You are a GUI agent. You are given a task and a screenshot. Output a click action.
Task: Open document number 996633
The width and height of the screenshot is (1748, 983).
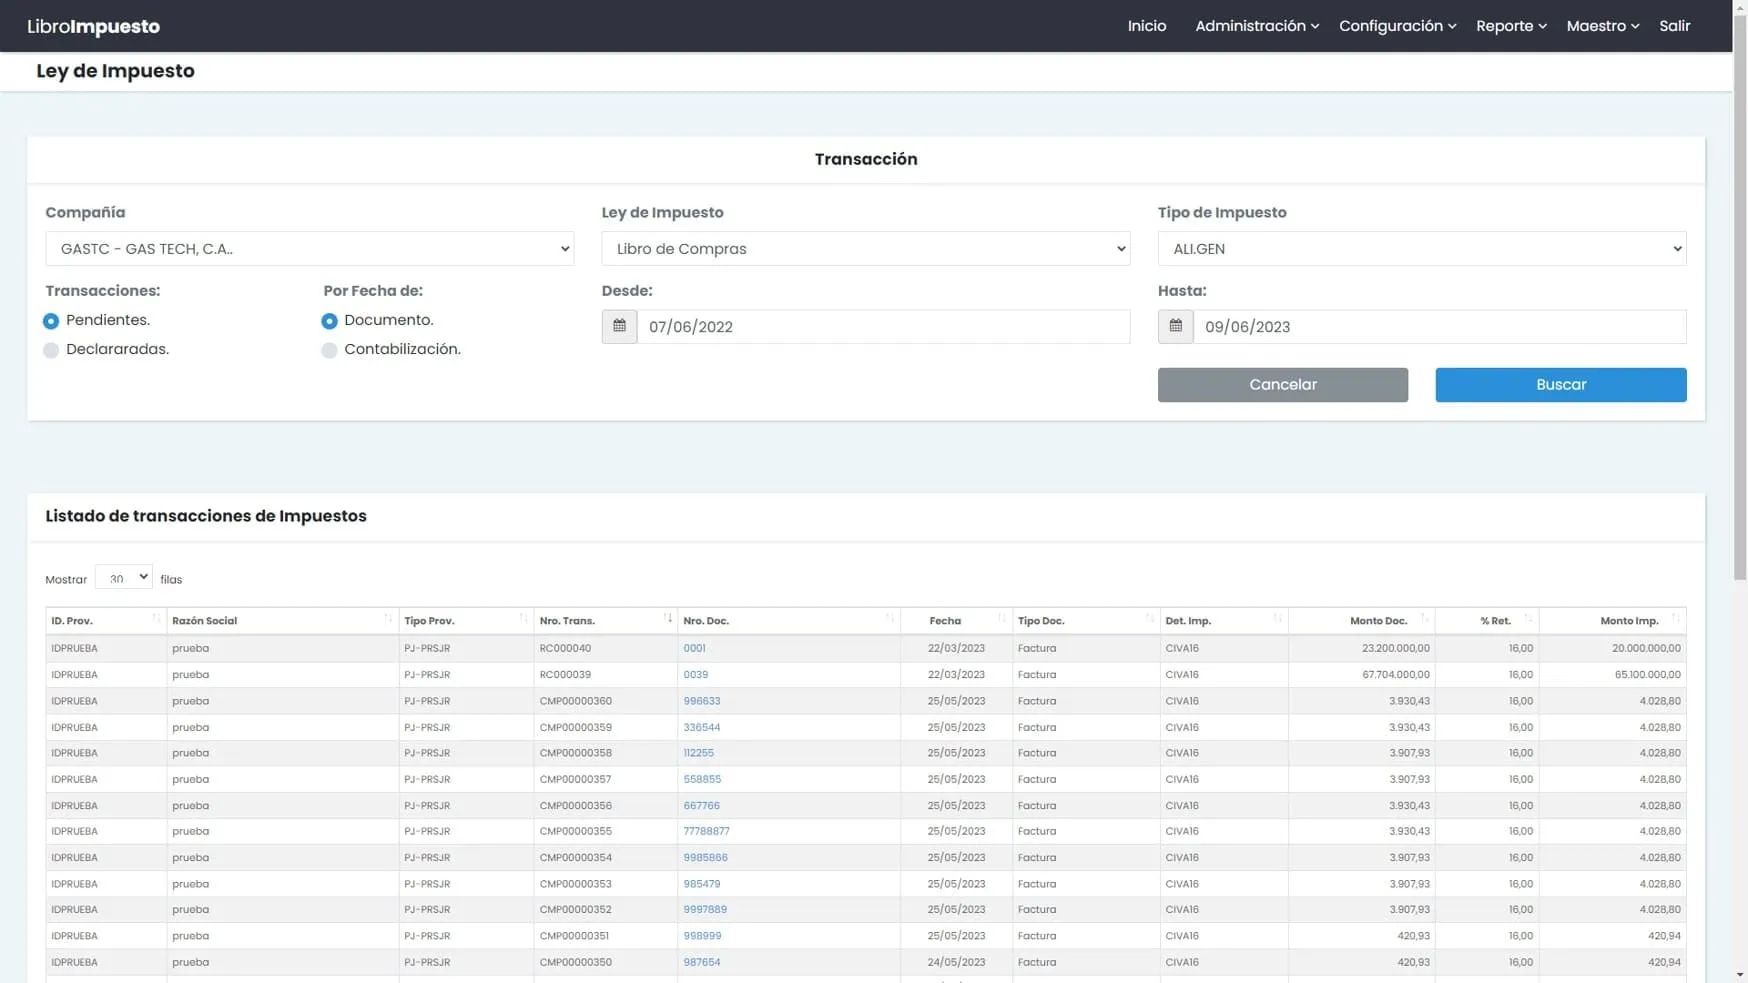click(701, 701)
